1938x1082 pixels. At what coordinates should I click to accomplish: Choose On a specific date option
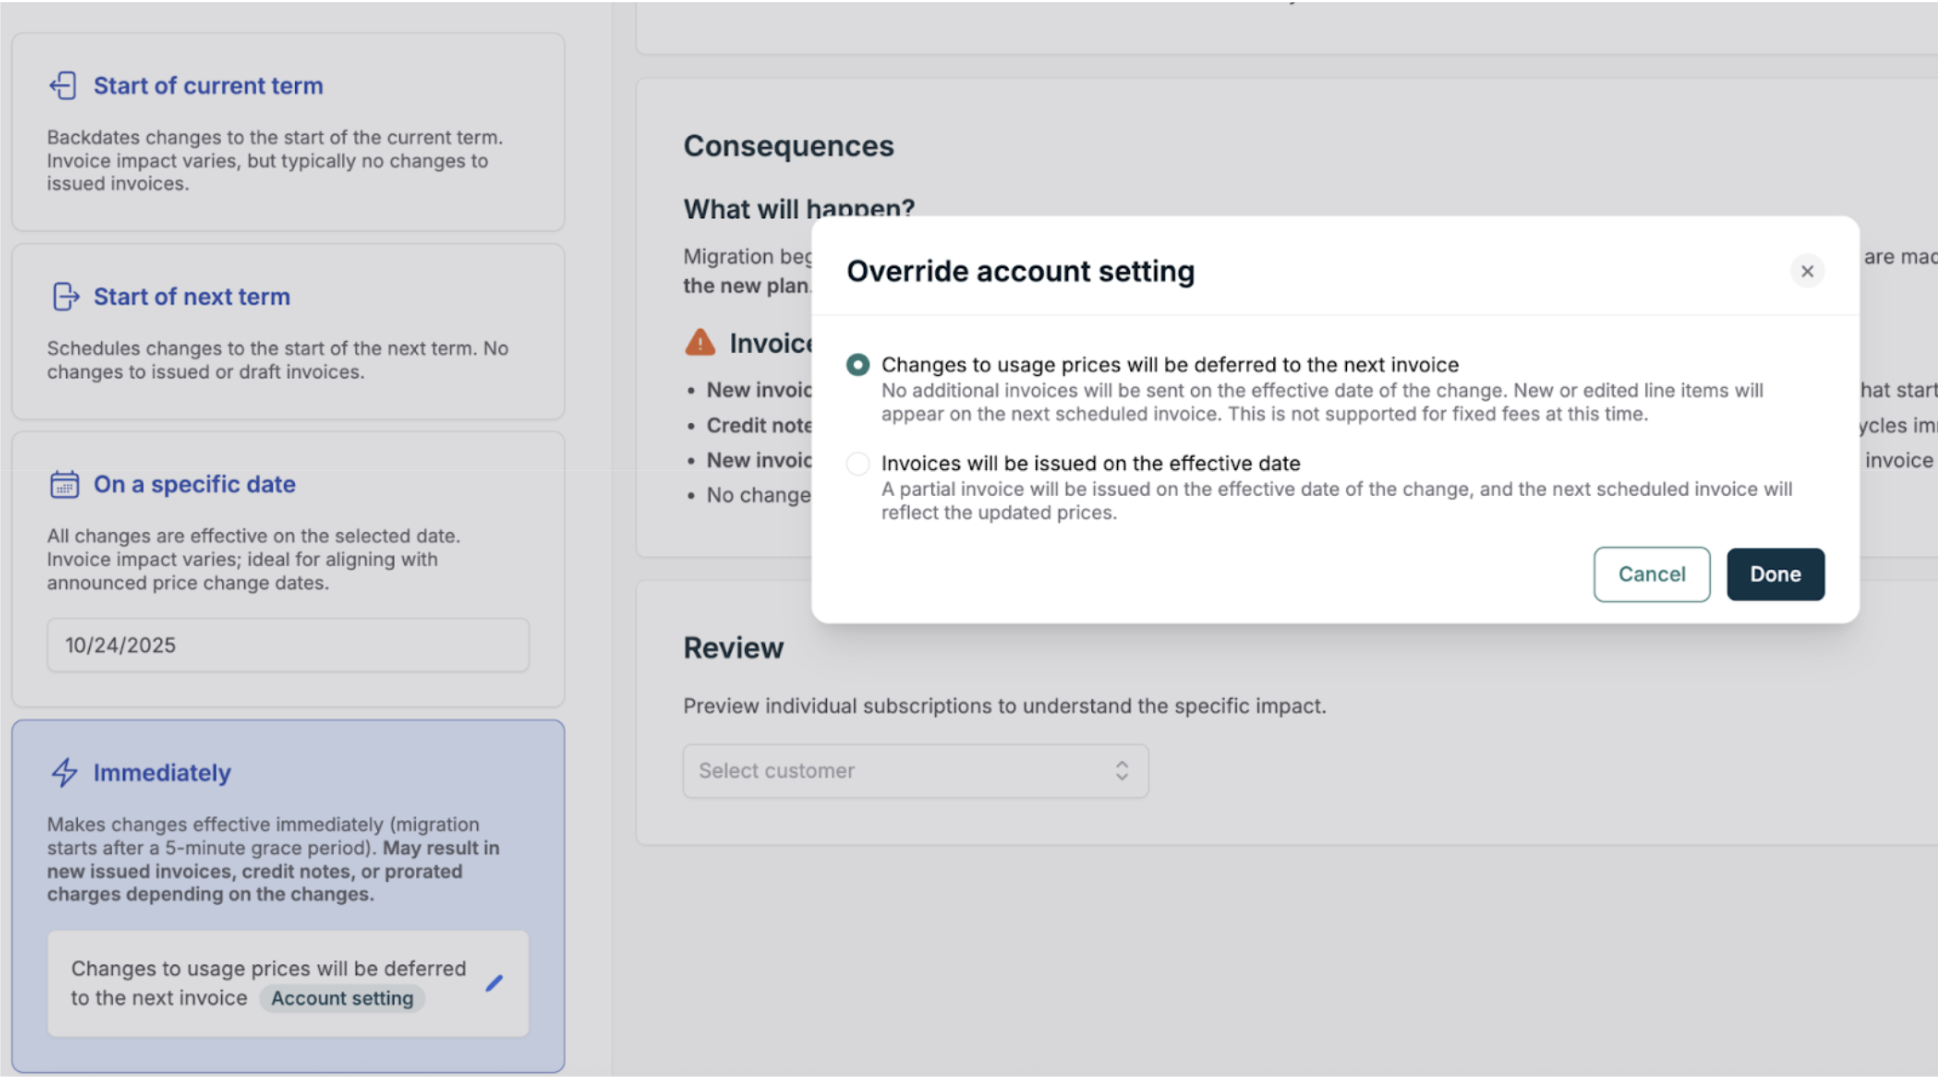pos(195,485)
